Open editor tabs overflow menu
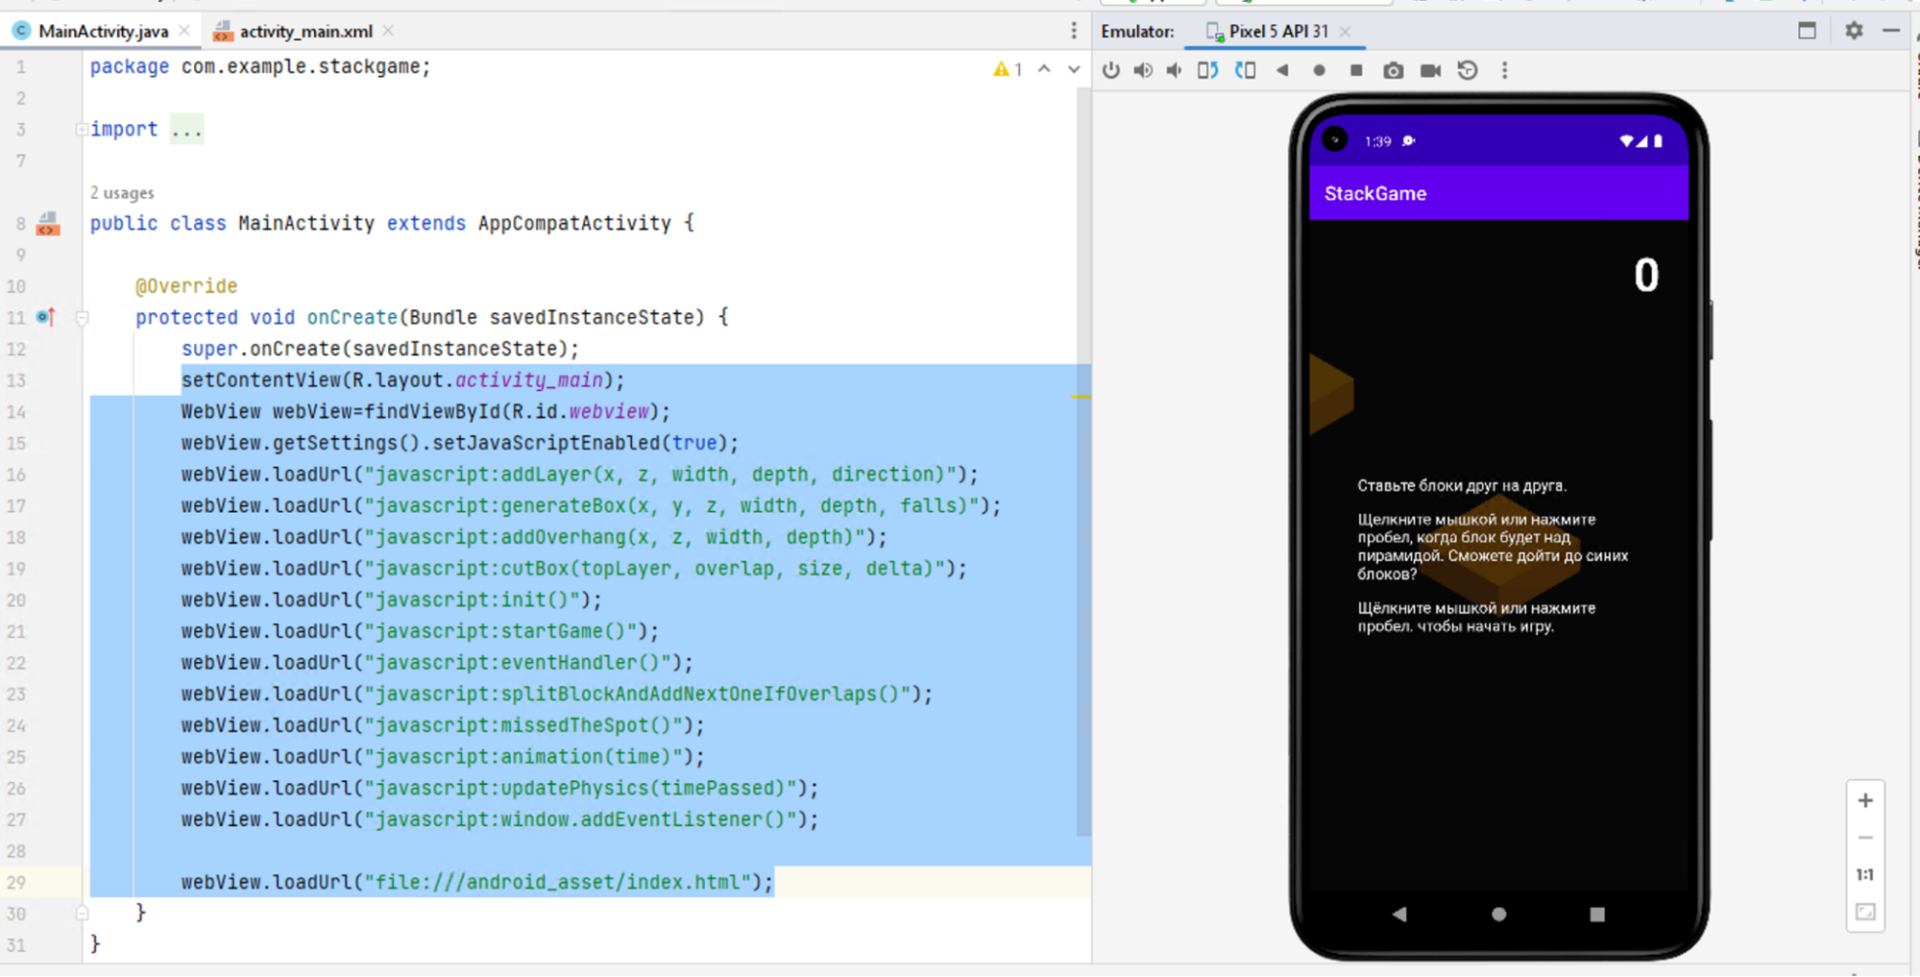Viewport: 1920px width, 977px height. [x=1074, y=31]
